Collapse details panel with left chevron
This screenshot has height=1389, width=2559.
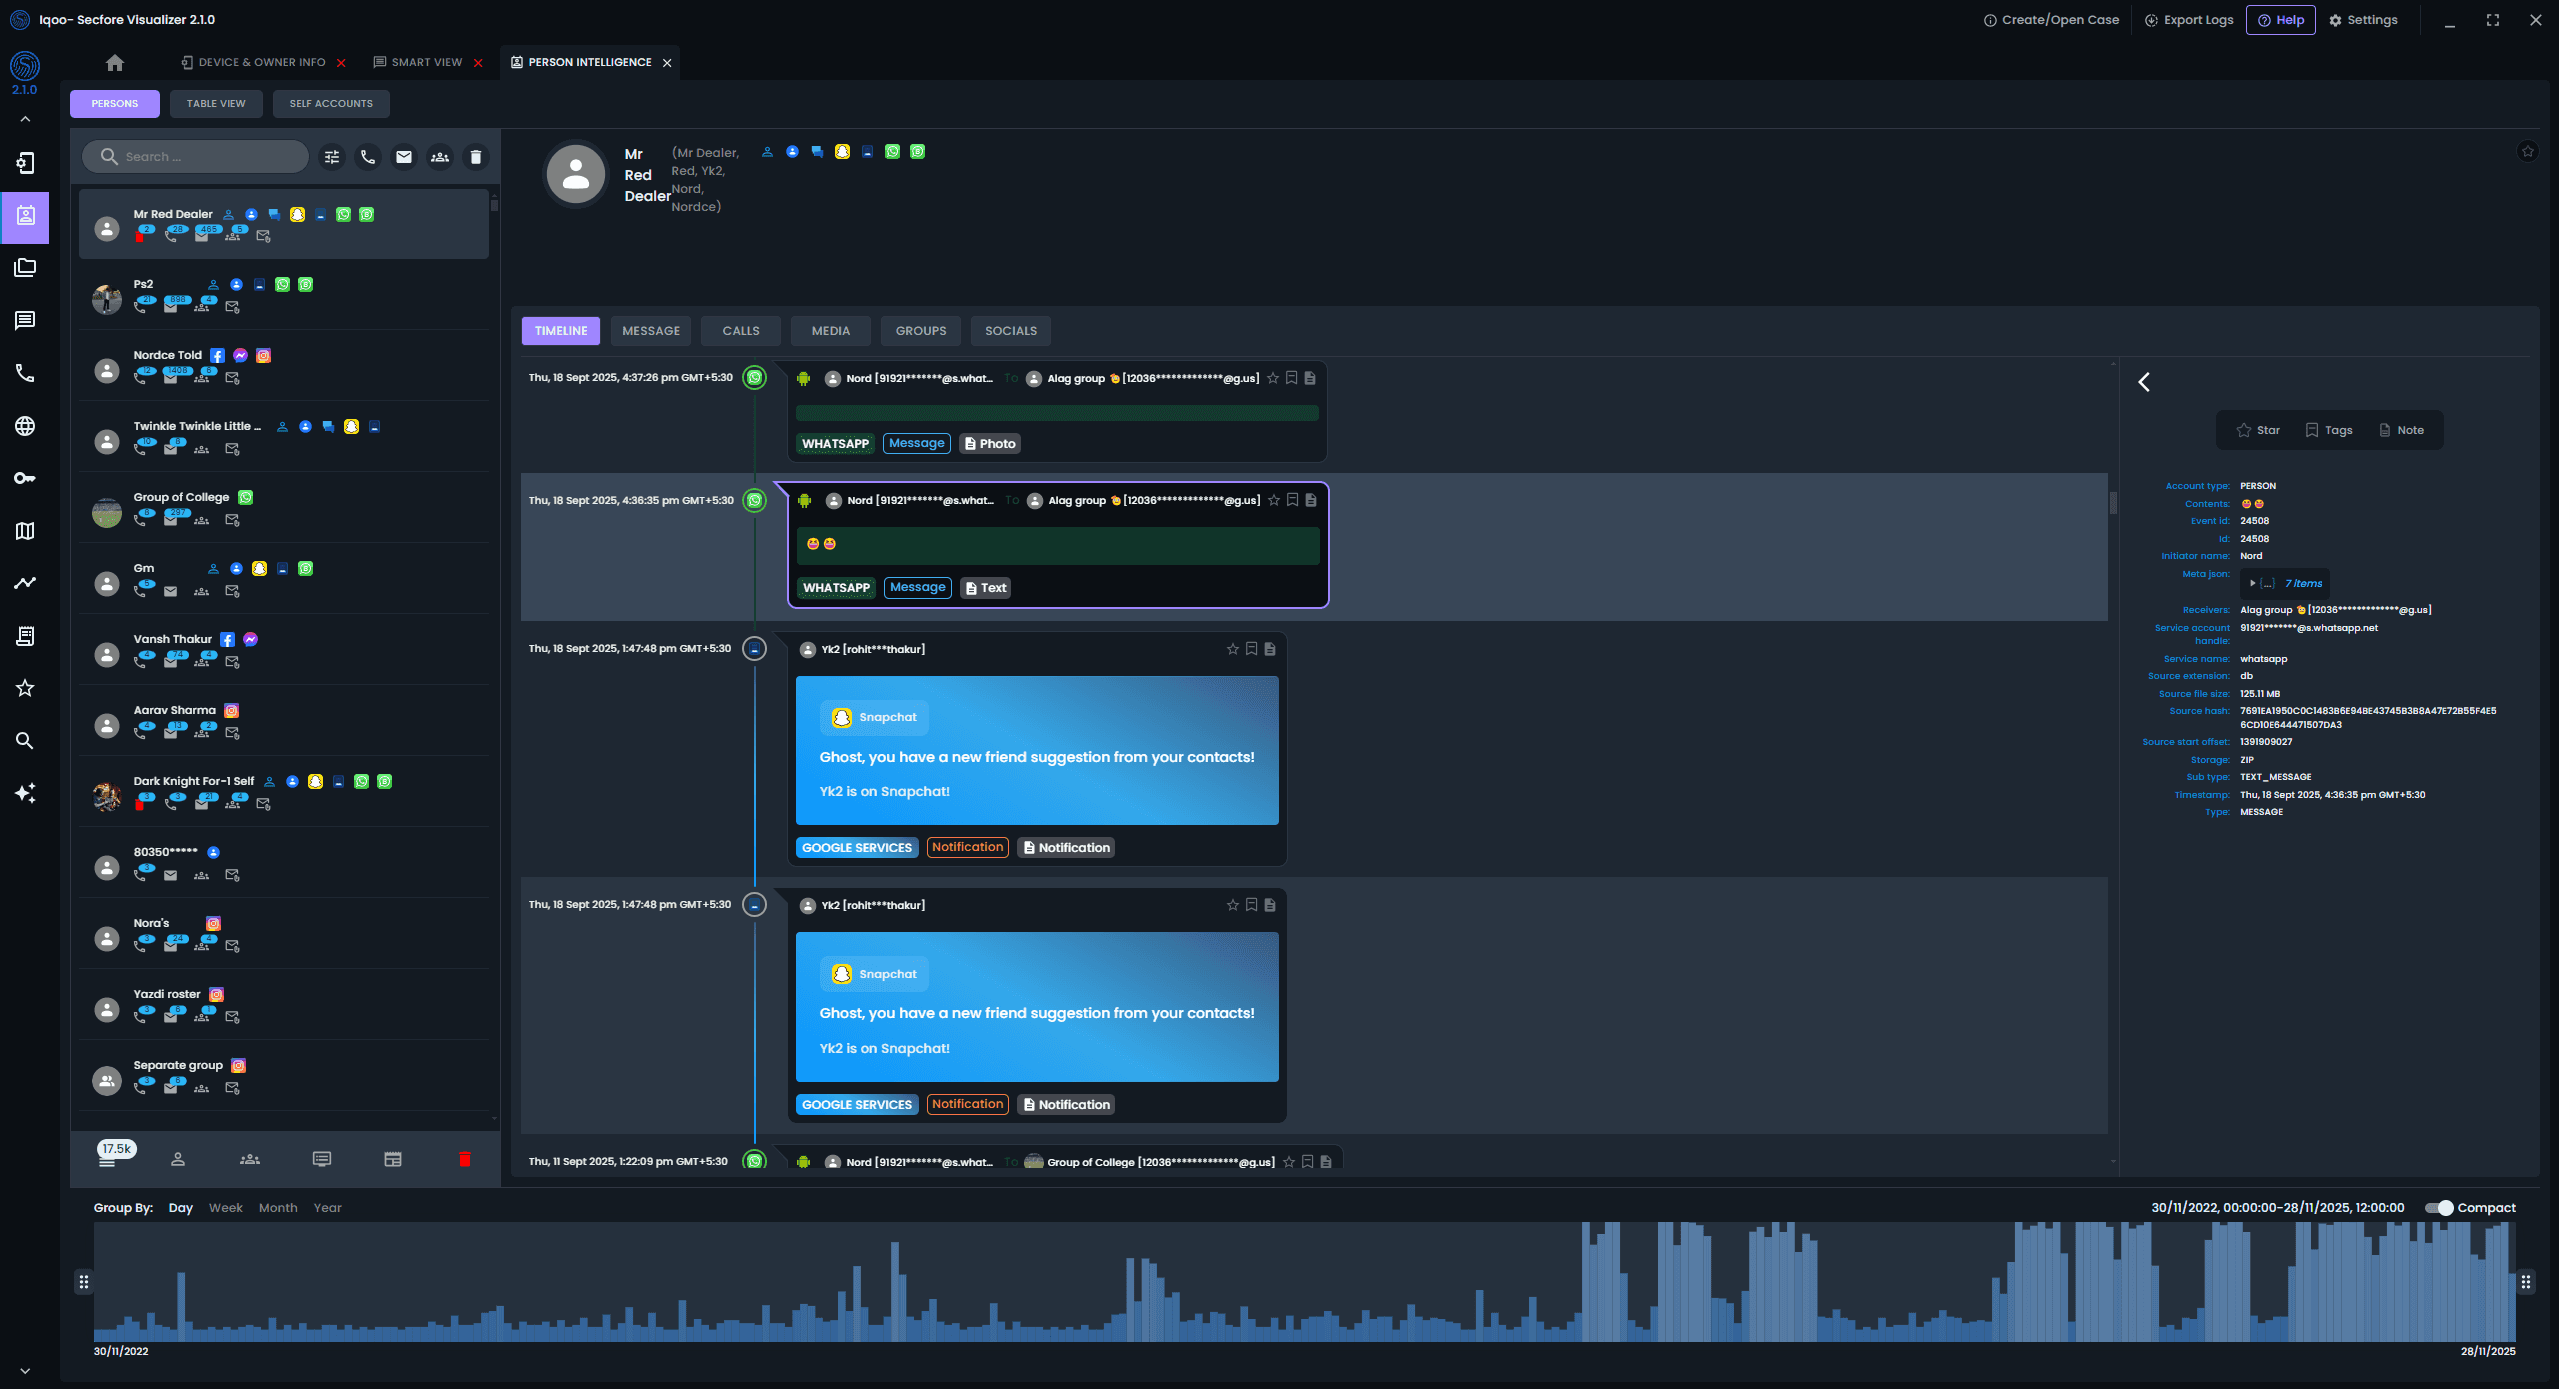(2144, 382)
